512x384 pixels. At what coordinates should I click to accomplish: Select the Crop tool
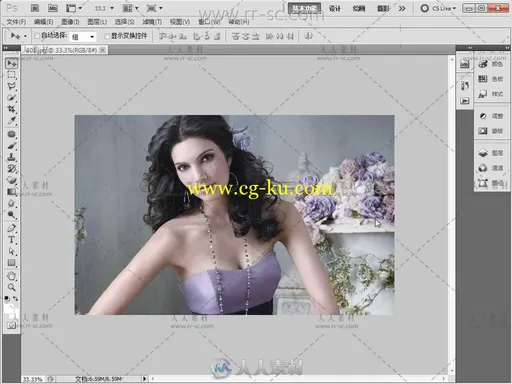point(12,109)
